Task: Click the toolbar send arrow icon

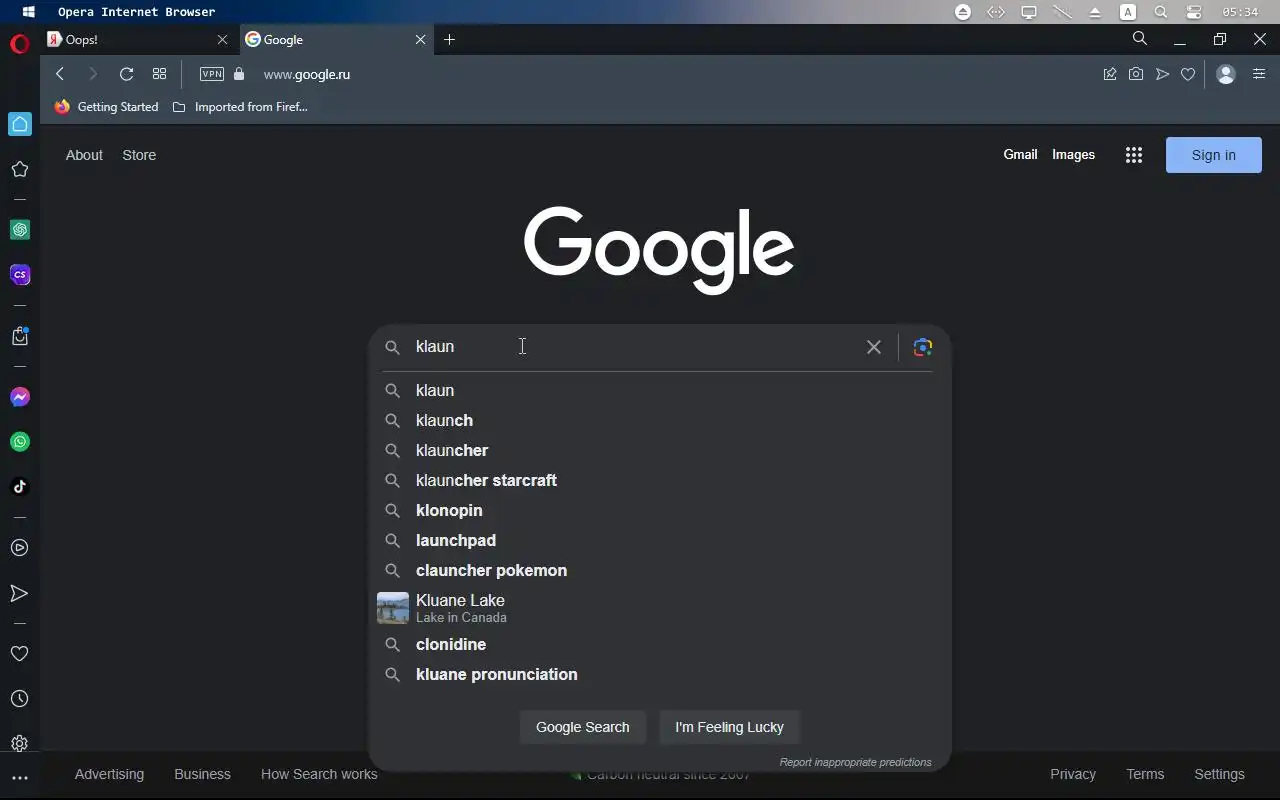Action: tap(1162, 74)
